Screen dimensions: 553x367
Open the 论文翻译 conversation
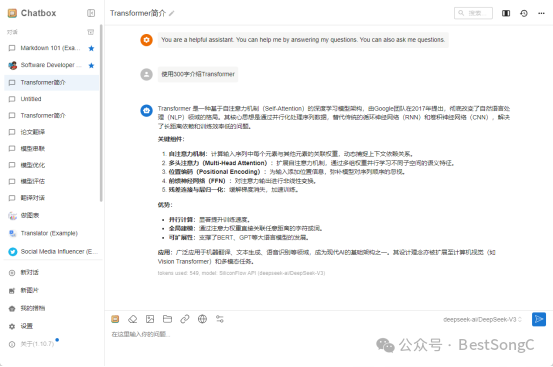click(x=51, y=132)
